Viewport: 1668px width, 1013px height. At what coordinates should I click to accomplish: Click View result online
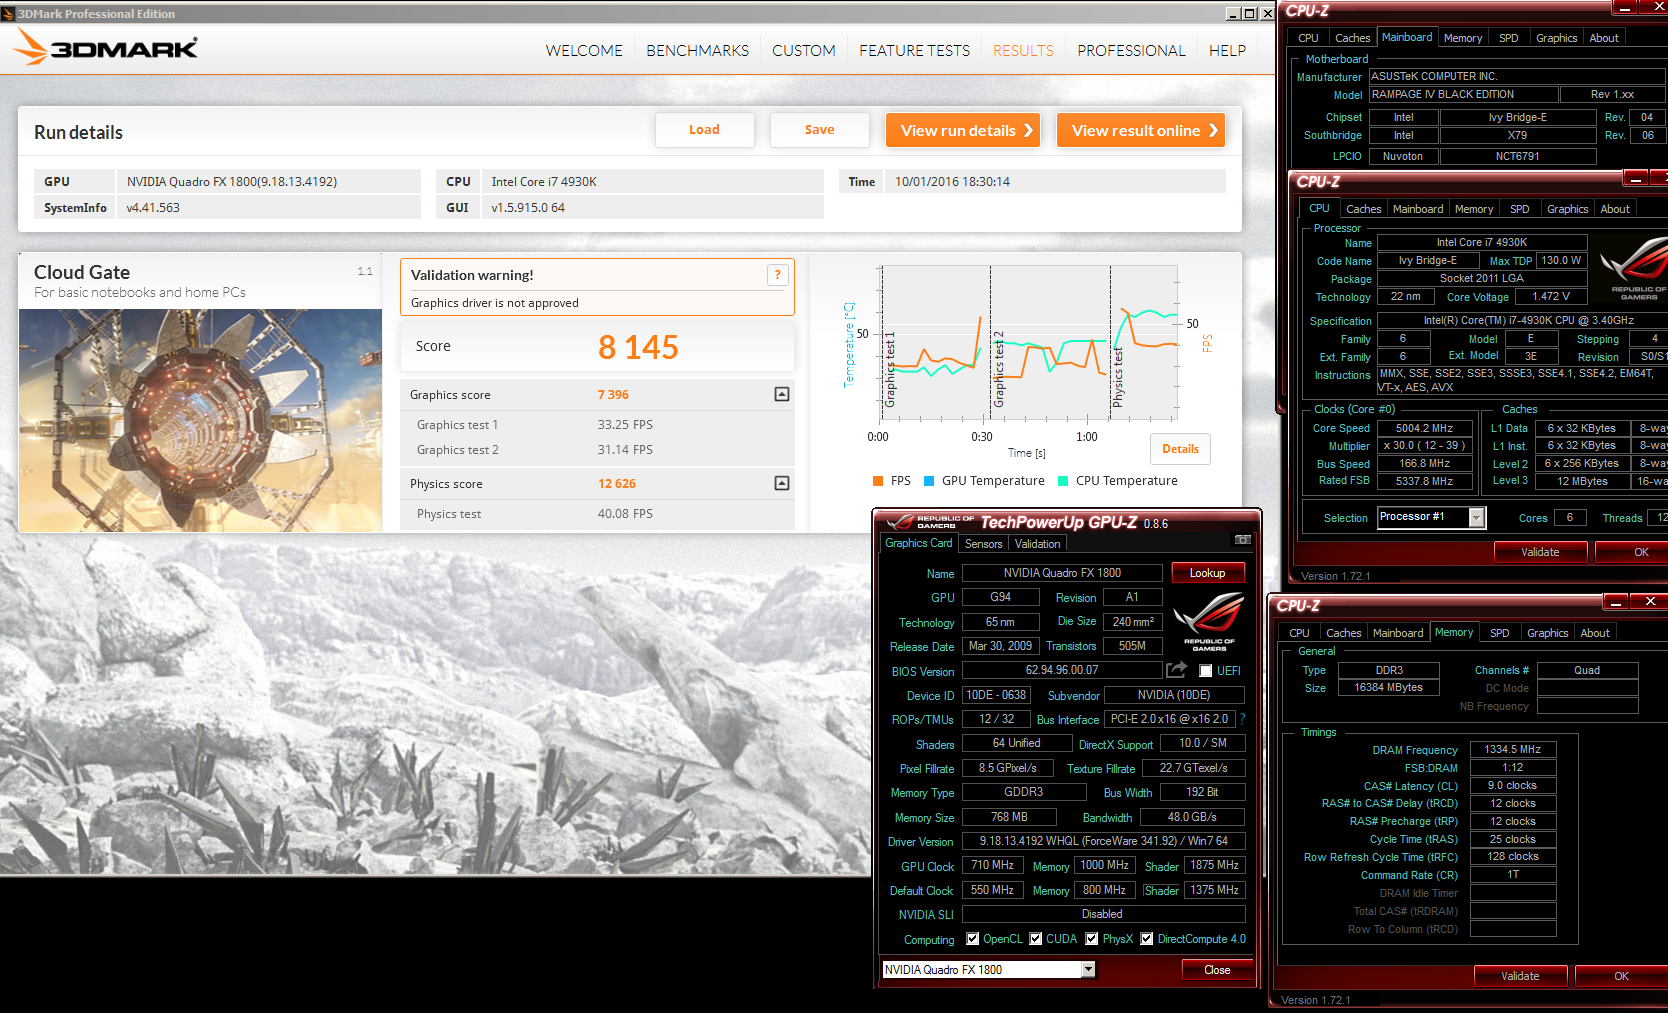(x=1140, y=130)
